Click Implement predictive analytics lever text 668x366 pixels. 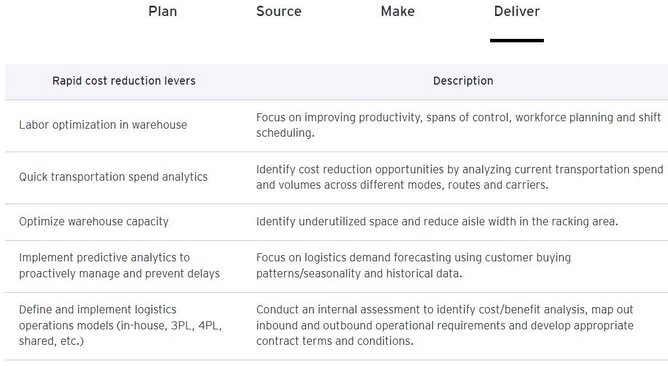pos(119,265)
